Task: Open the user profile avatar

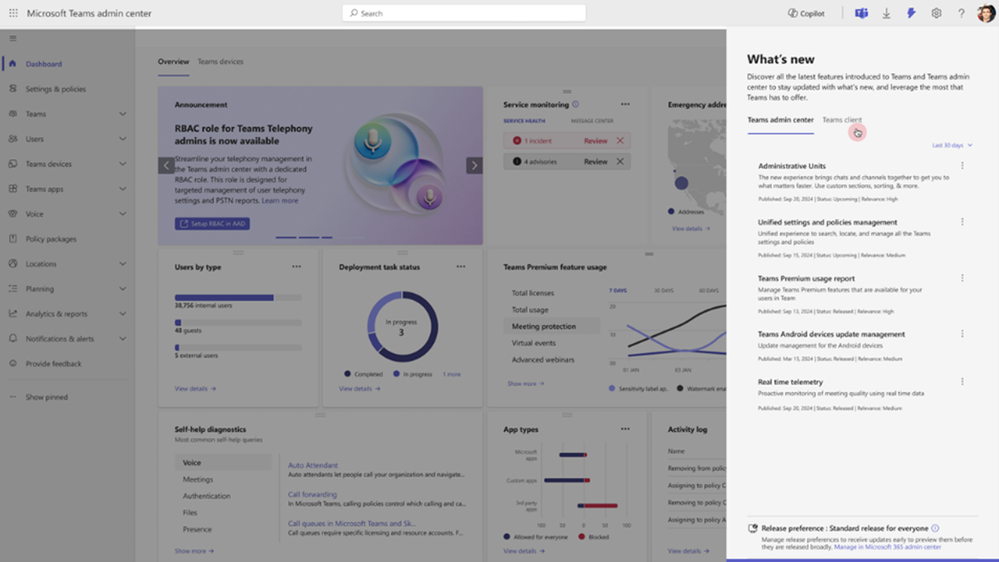Action: (x=986, y=13)
